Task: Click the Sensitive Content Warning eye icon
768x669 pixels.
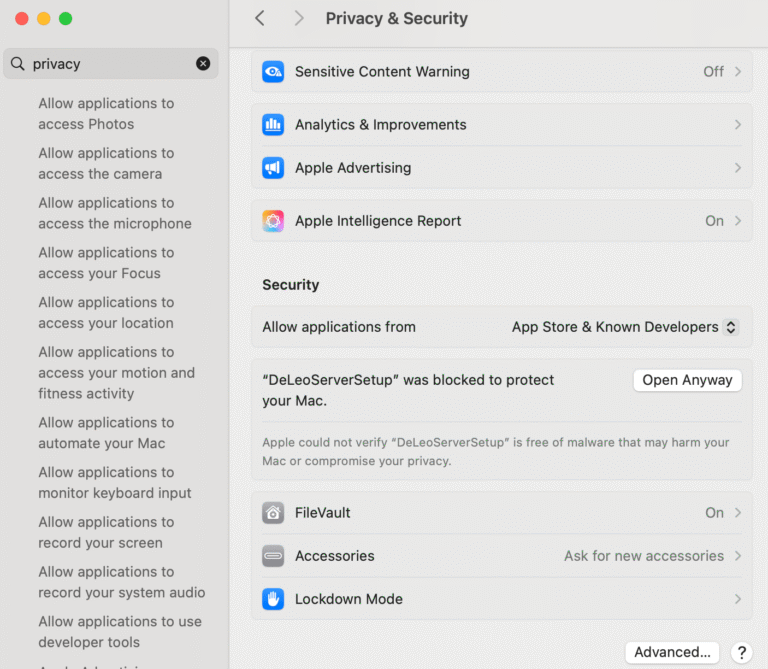Action: coord(273,72)
